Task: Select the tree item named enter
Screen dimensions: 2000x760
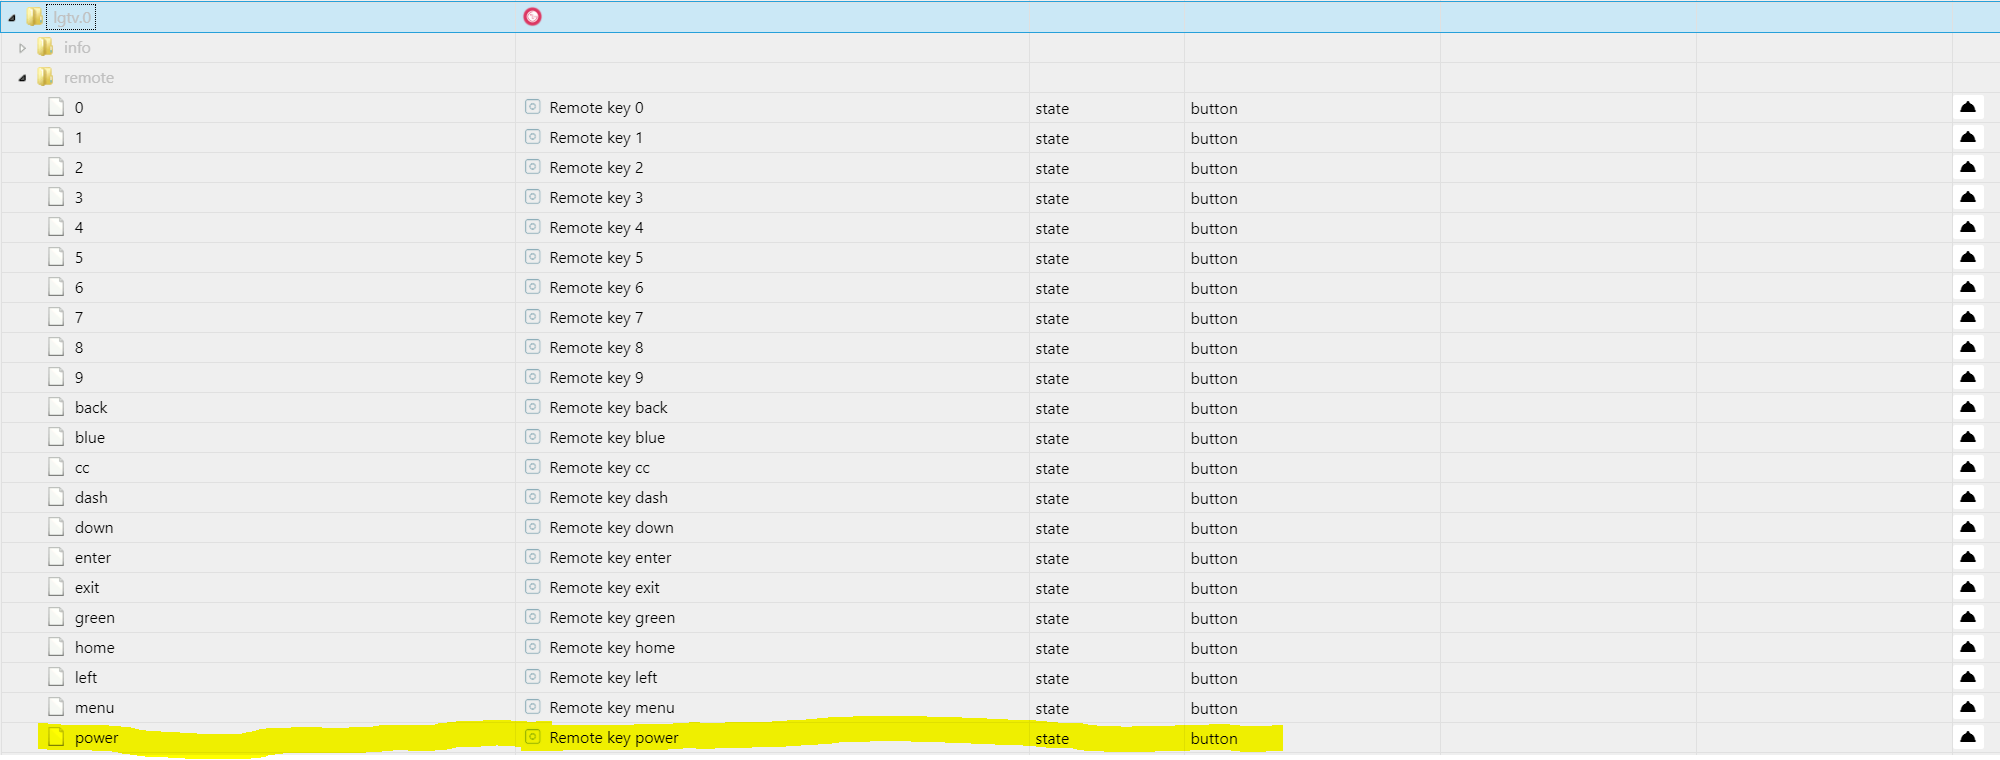Action: click(x=93, y=558)
